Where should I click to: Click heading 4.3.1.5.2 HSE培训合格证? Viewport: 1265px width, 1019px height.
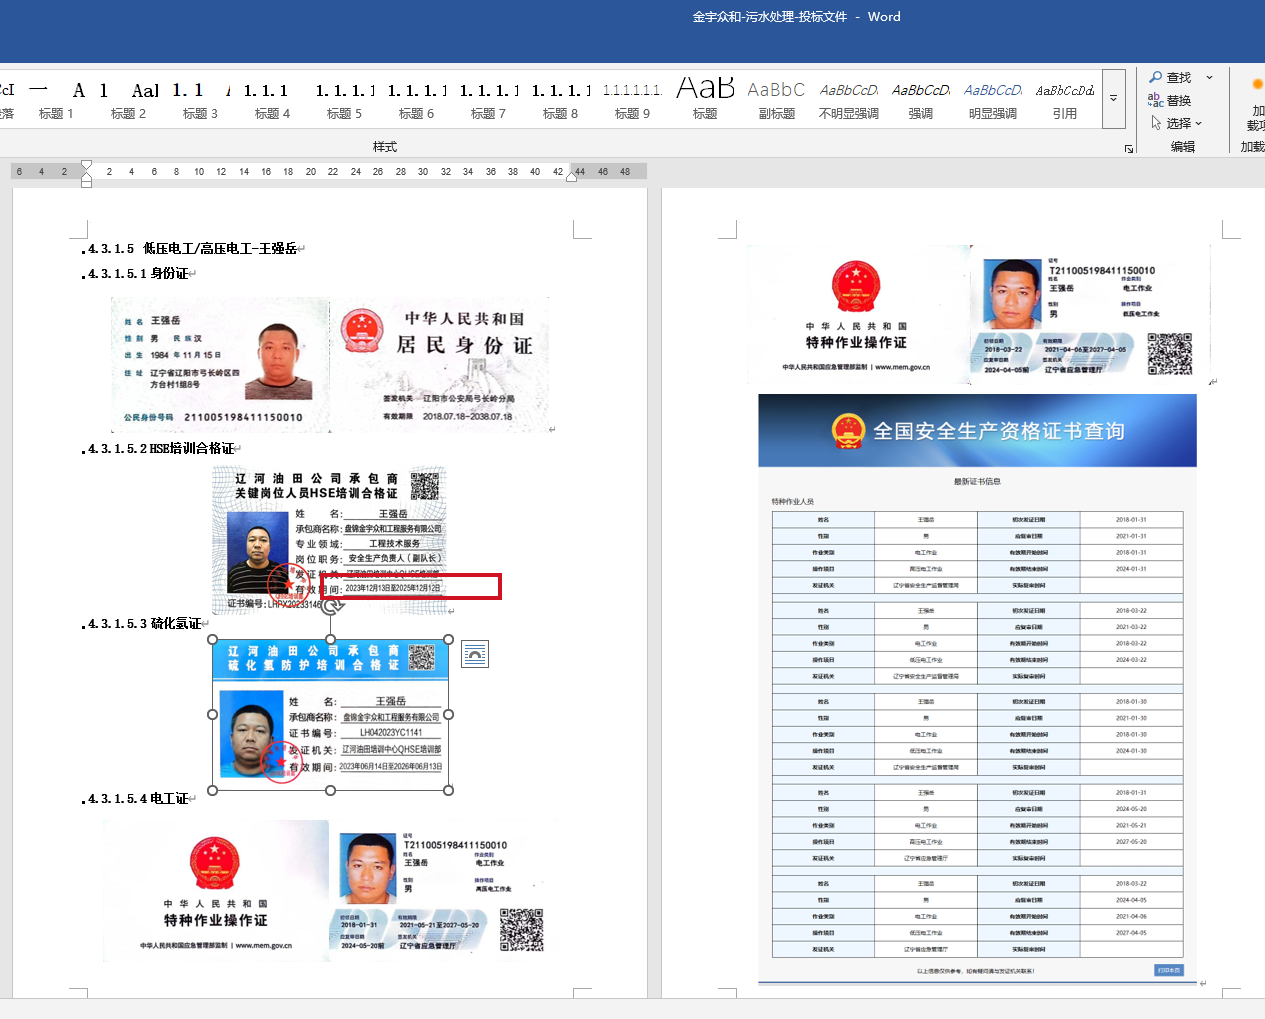[x=161, y=448]
